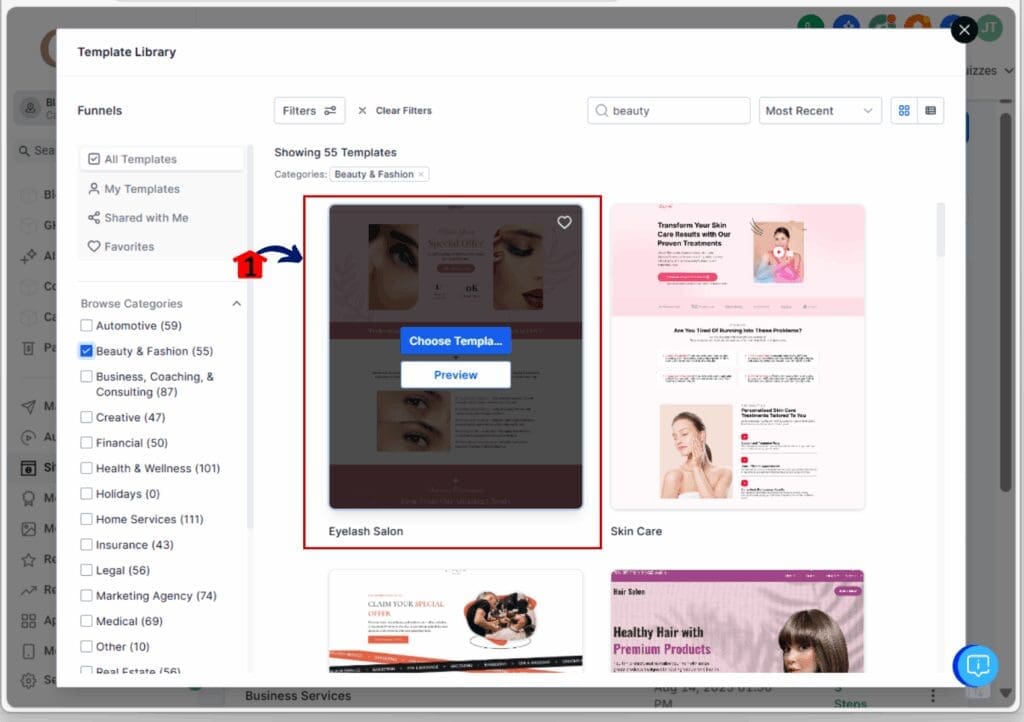Open the chat support bubble
Image resolution: width=1024 pixels, height=722 pixels.
point(976,666)
